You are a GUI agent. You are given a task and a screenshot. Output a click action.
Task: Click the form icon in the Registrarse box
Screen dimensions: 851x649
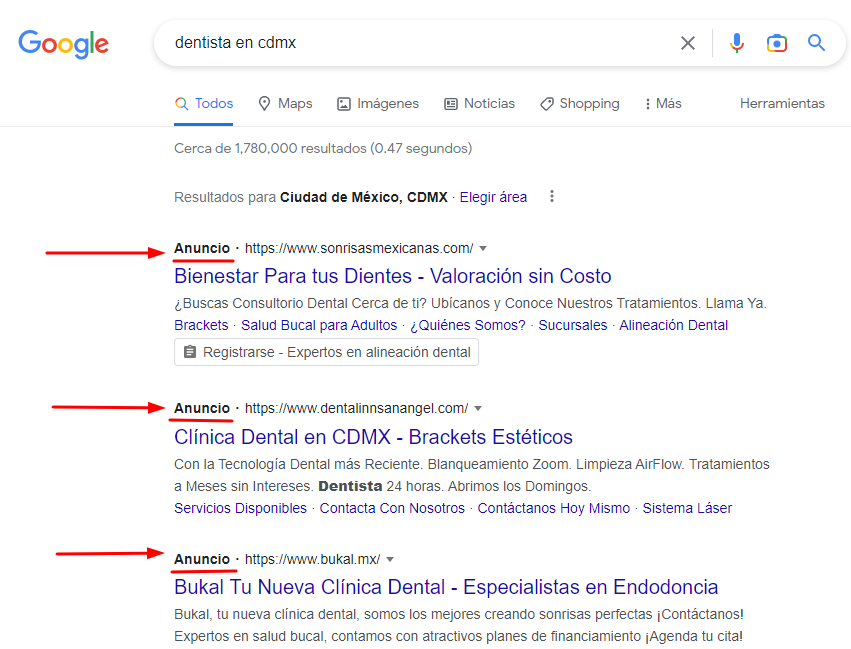click(x=189, y=352)
